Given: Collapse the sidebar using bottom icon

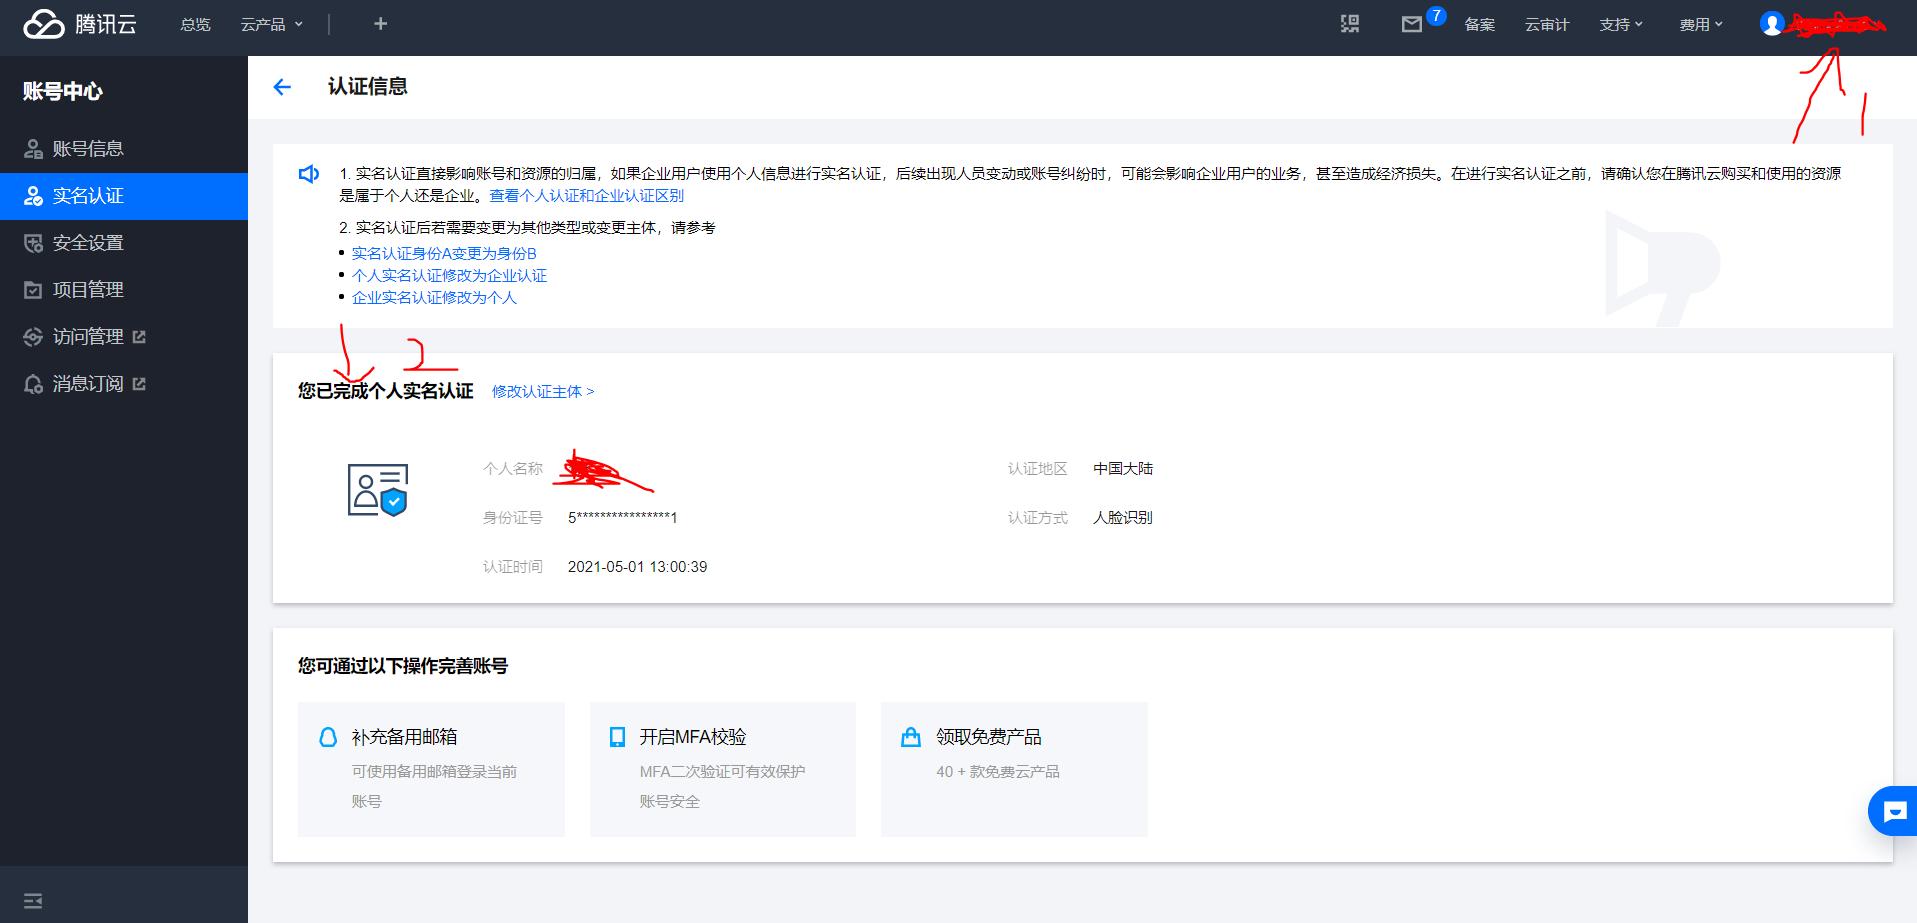Looking at the screenshot, I should (33, 900).
